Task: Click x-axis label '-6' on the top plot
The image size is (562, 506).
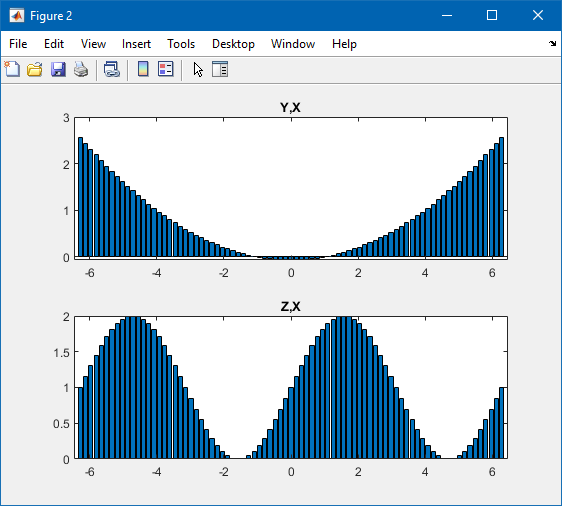Action: (90, 273)
